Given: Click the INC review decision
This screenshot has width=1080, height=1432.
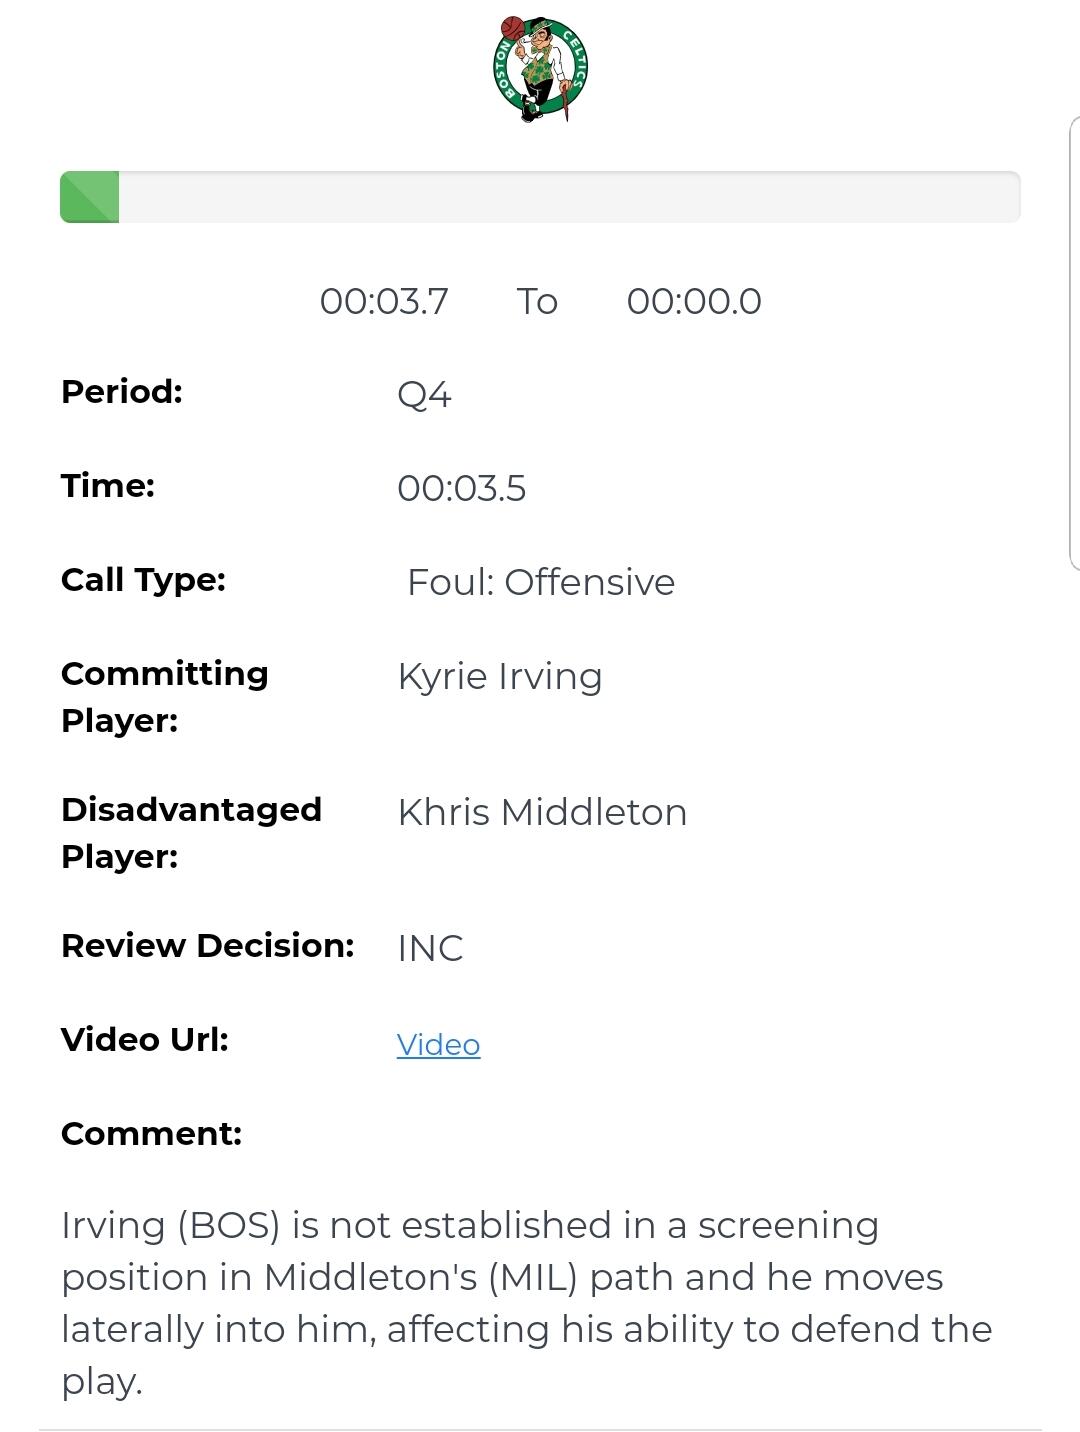Looking at the screenshot, I should pos(430,948).
